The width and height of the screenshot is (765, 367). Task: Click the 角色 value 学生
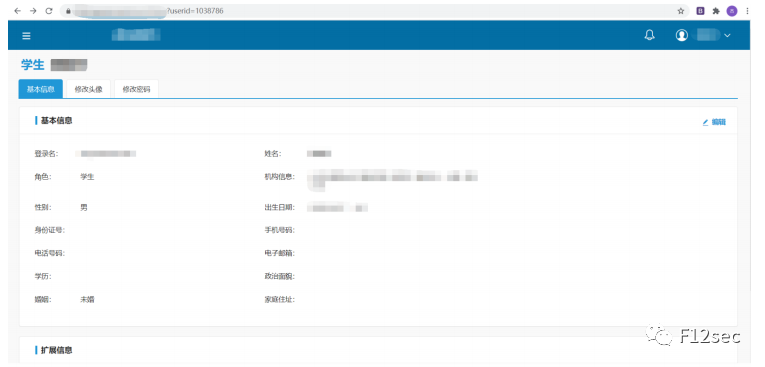[87, 177]
